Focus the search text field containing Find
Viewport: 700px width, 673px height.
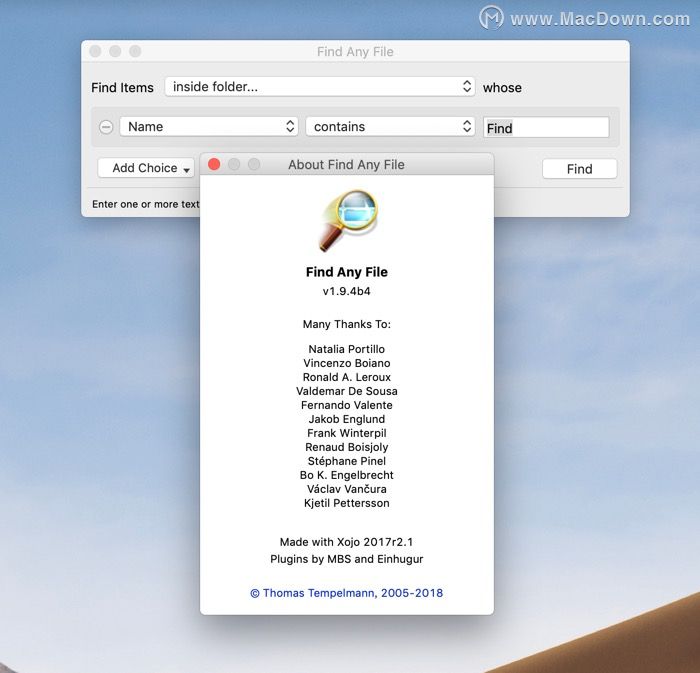(x=546, y=128)
